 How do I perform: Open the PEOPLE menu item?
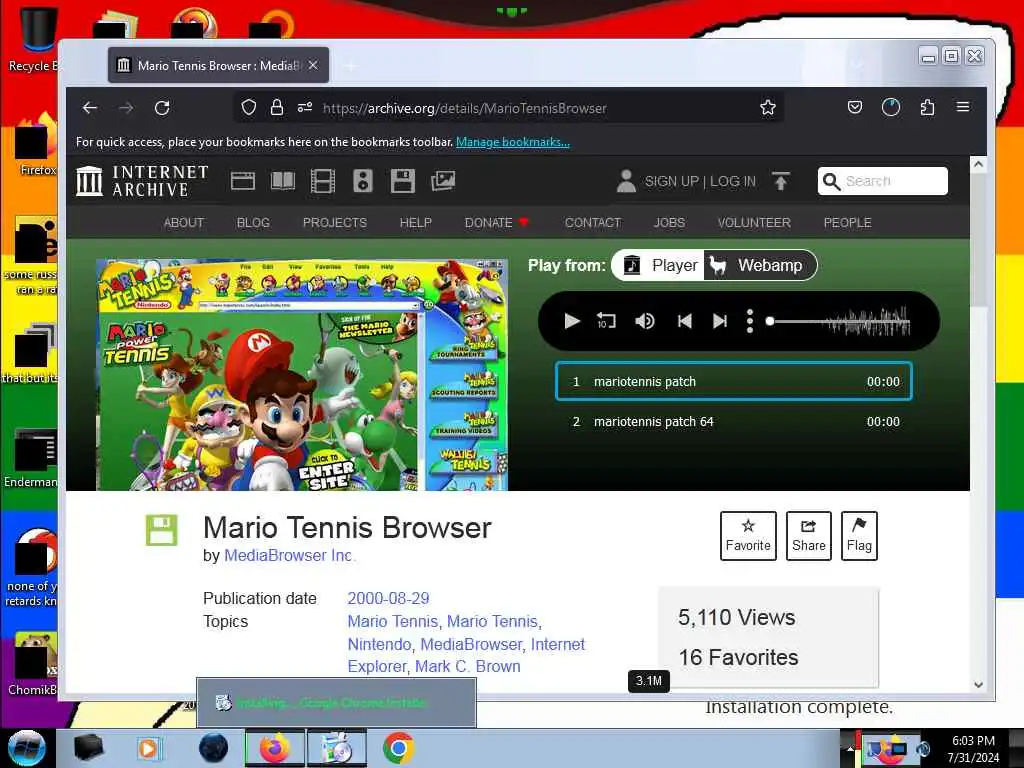pos(848,223)
